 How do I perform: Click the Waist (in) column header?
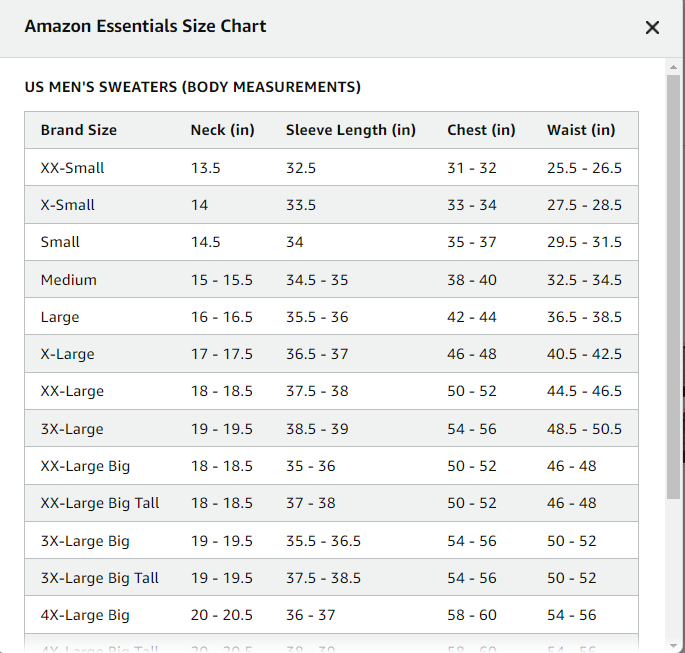tap(581, 130)
